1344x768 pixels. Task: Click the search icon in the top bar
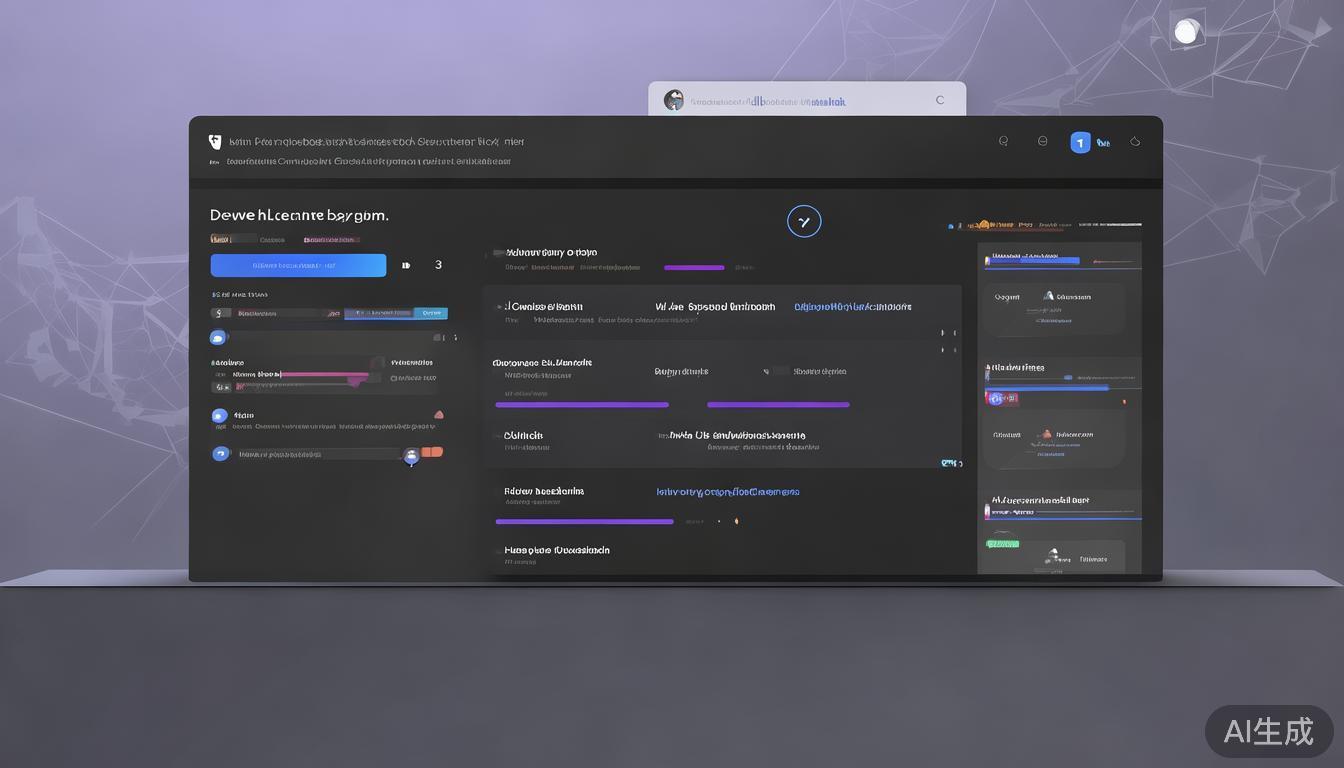(1003, 142)
